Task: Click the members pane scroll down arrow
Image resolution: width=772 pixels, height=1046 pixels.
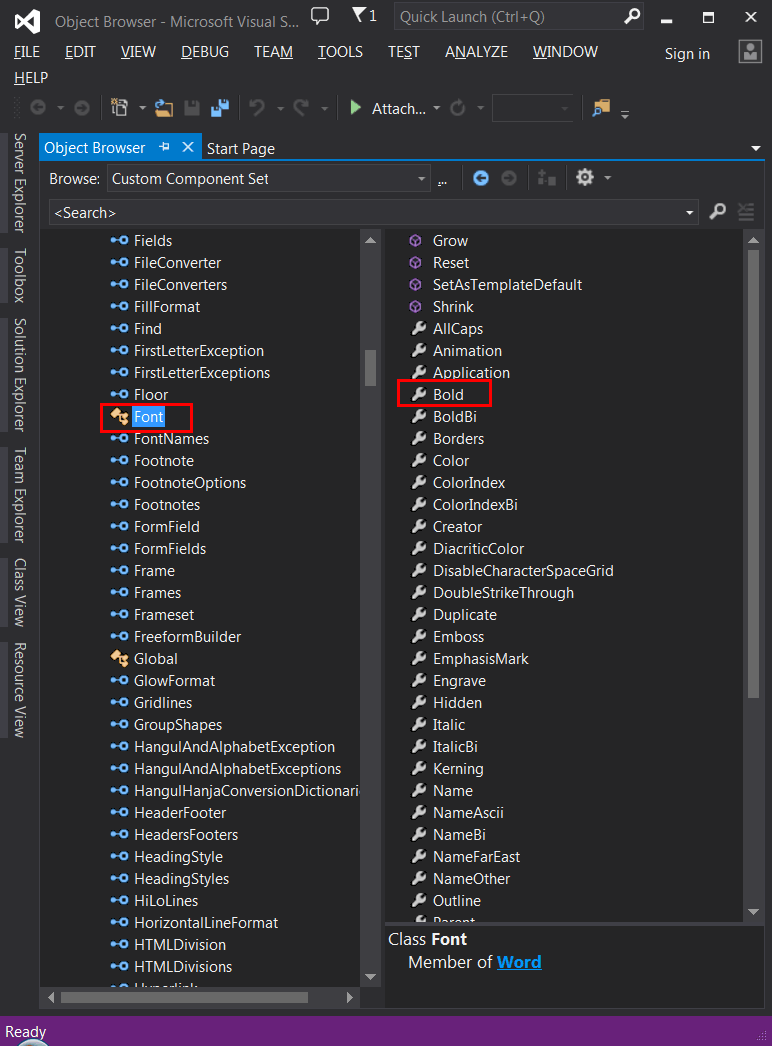Action: pos(753,912)
